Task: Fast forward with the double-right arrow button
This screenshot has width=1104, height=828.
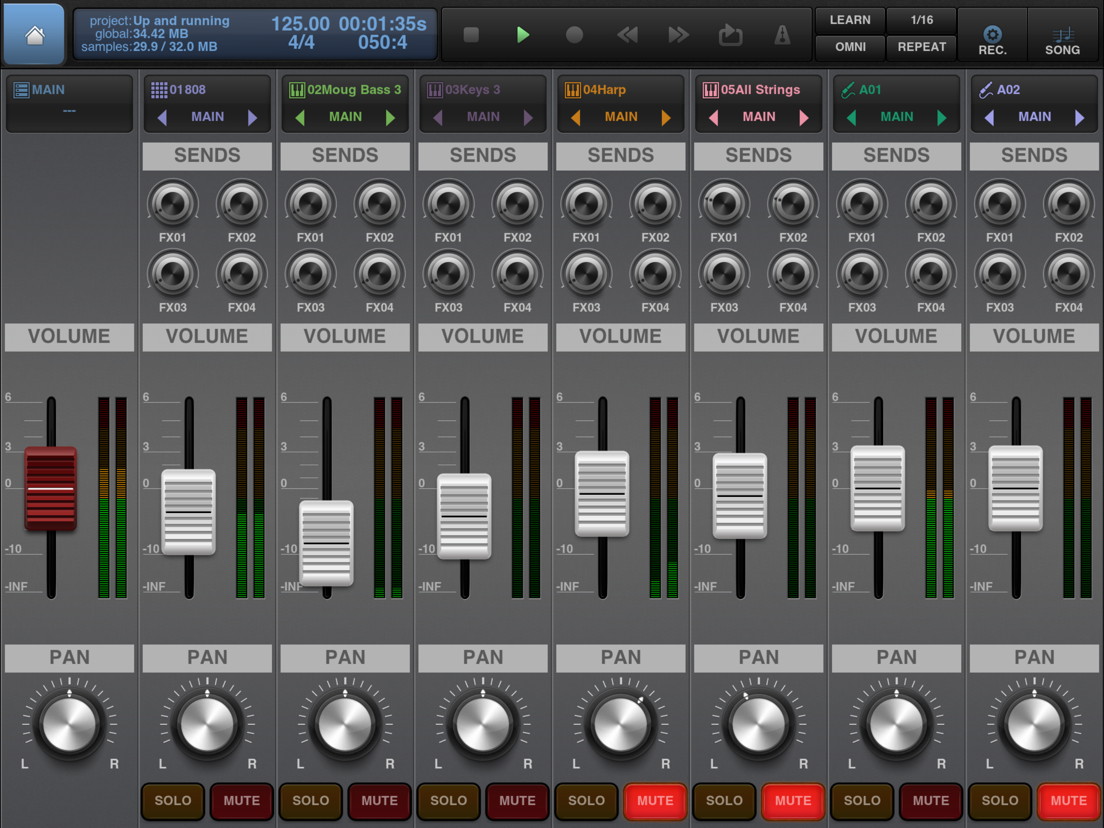Action: 678,34
